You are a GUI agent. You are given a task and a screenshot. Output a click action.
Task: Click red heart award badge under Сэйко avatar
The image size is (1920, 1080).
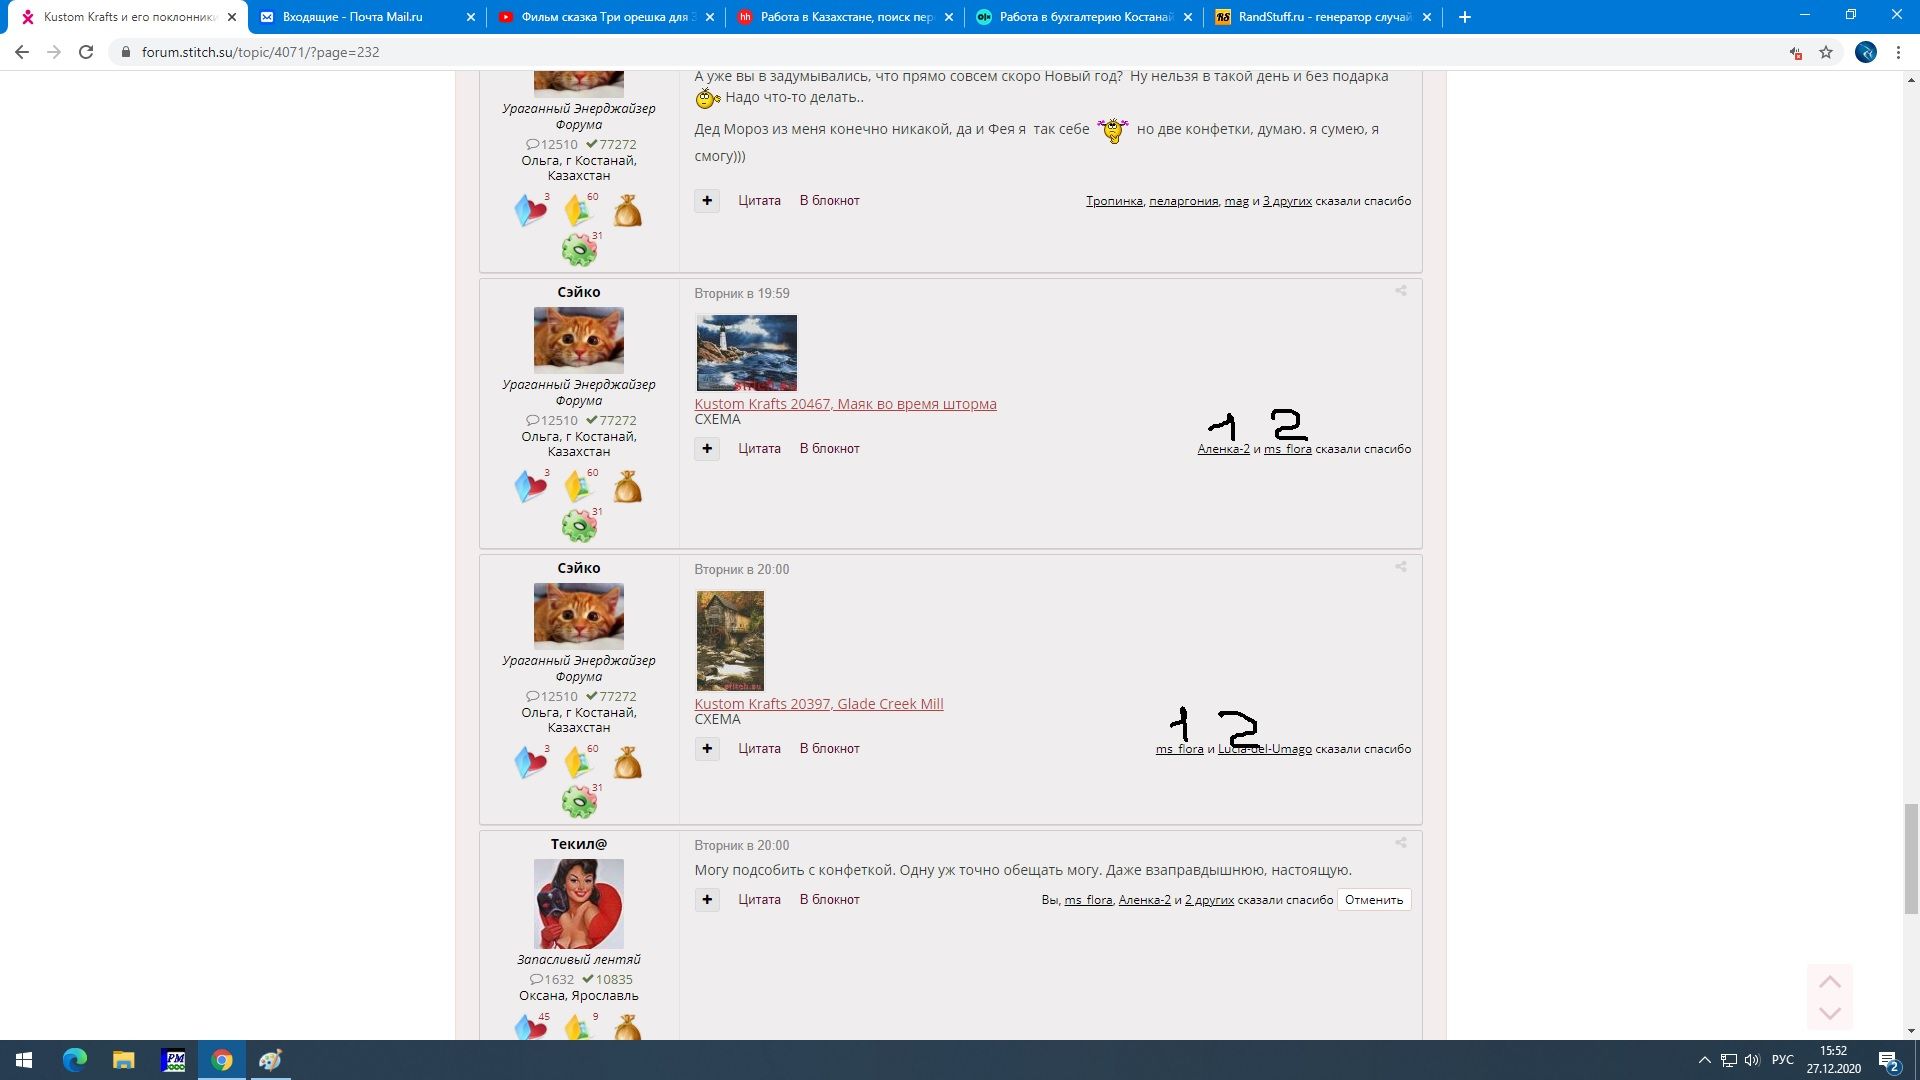coord(531,487)
